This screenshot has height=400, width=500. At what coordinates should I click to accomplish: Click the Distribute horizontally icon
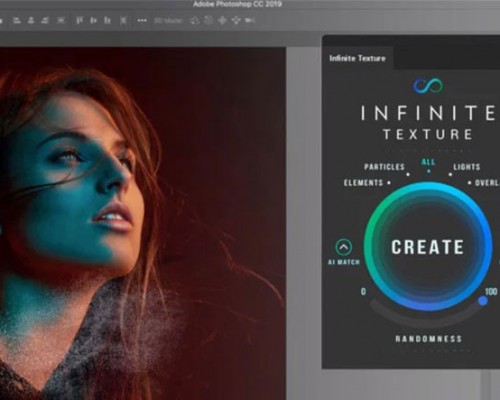click(x=123, y=20)
